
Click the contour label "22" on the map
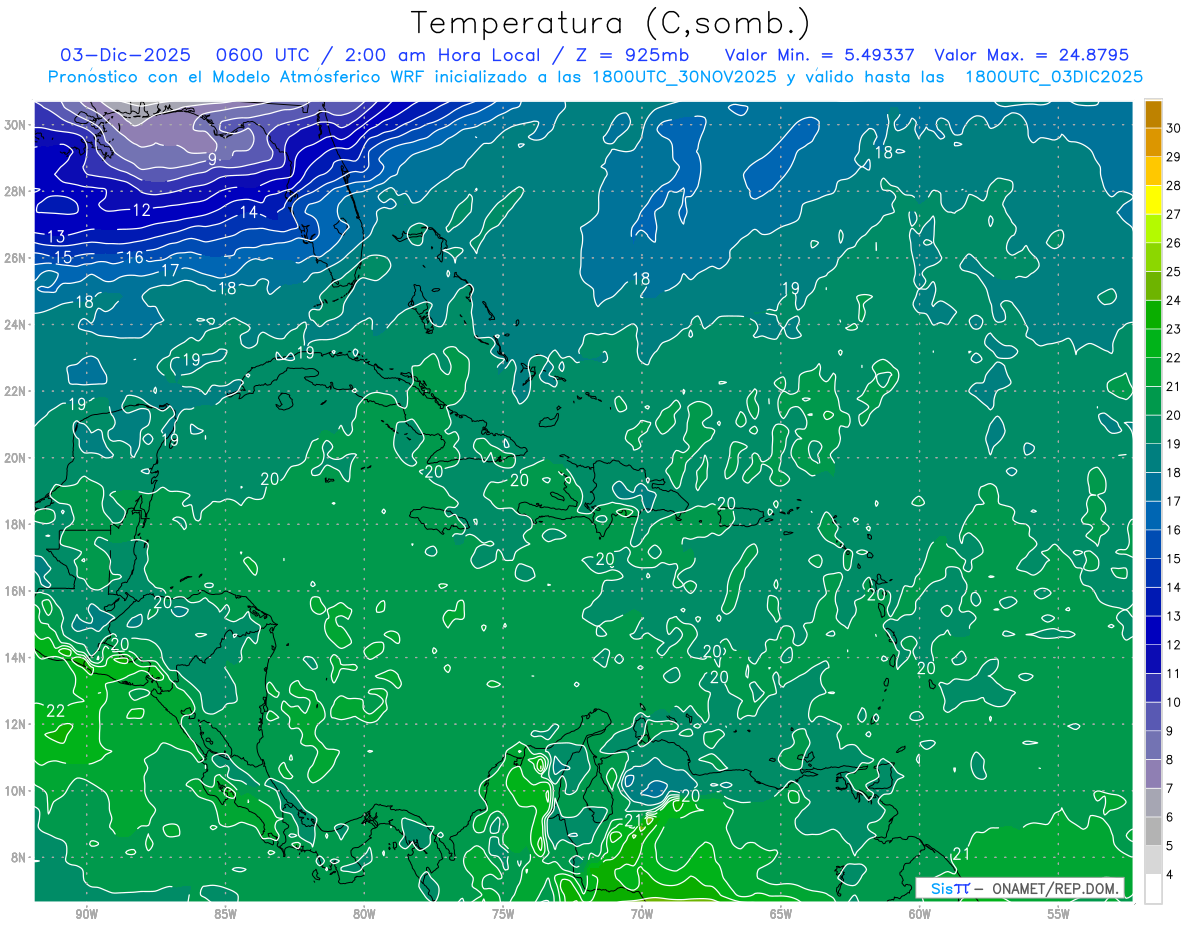point(56,711)
